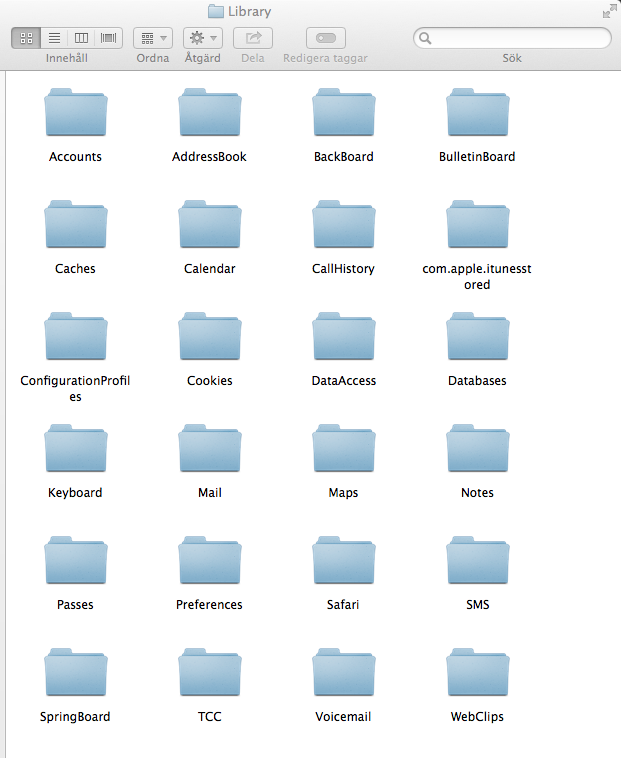
Task: Select the SpringBoard folder icon
Action: (x=76, y=672)
